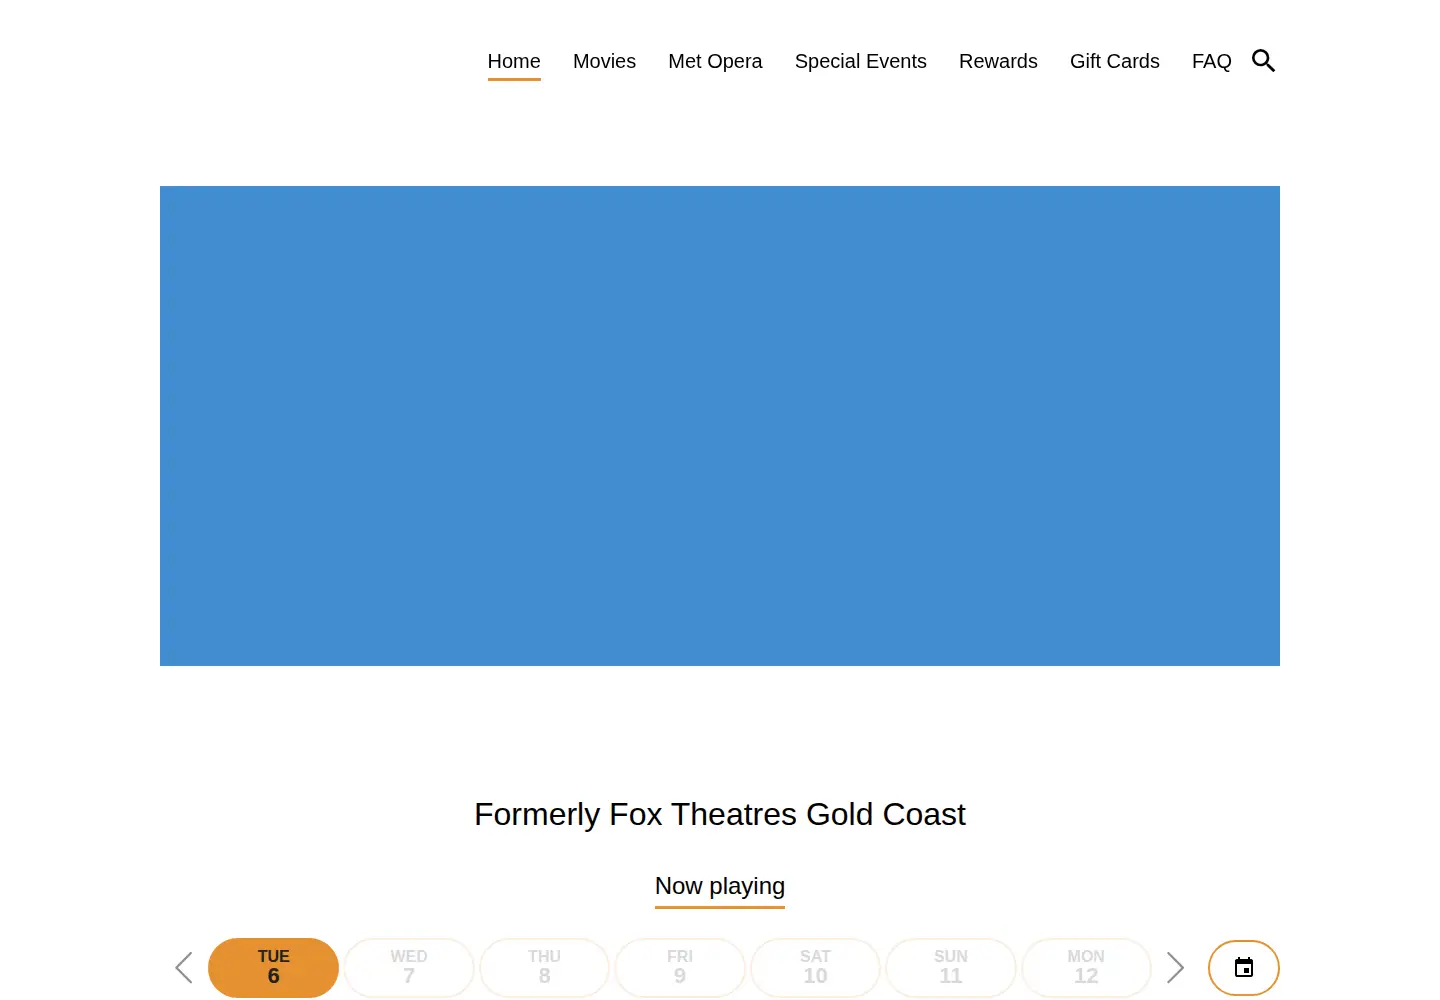Open the Movies menu item
This screenshot has height=1000, width=1440.
tap(604, 61)
